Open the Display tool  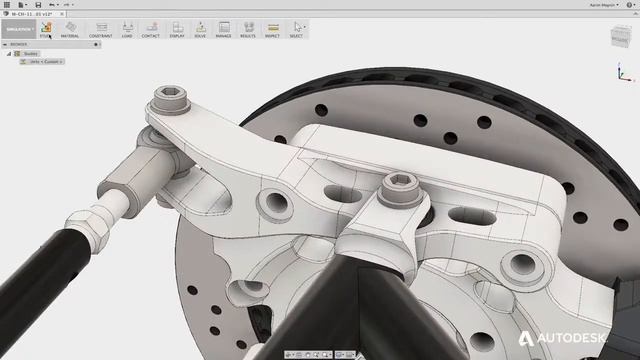point(177,29)
